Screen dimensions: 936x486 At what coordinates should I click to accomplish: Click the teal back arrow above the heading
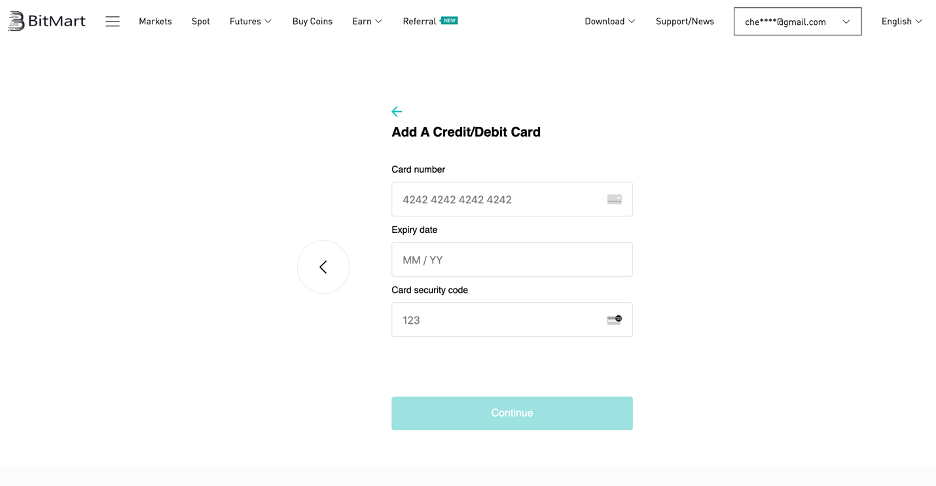point(397,112)
